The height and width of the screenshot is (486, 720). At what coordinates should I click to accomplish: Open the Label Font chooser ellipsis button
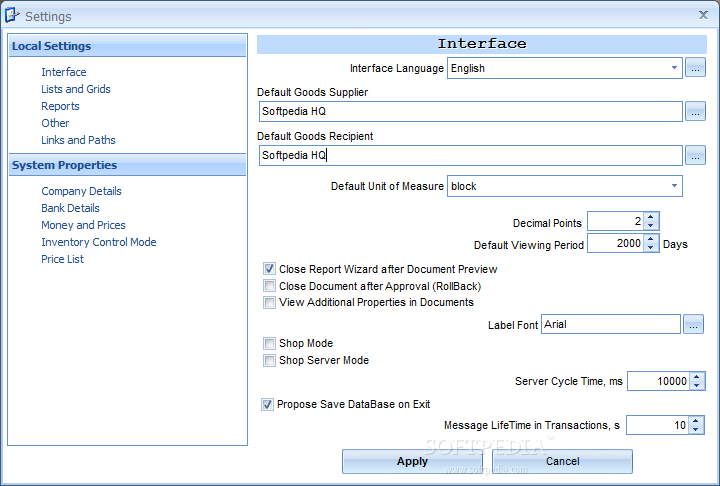click(x=693, y=324)
